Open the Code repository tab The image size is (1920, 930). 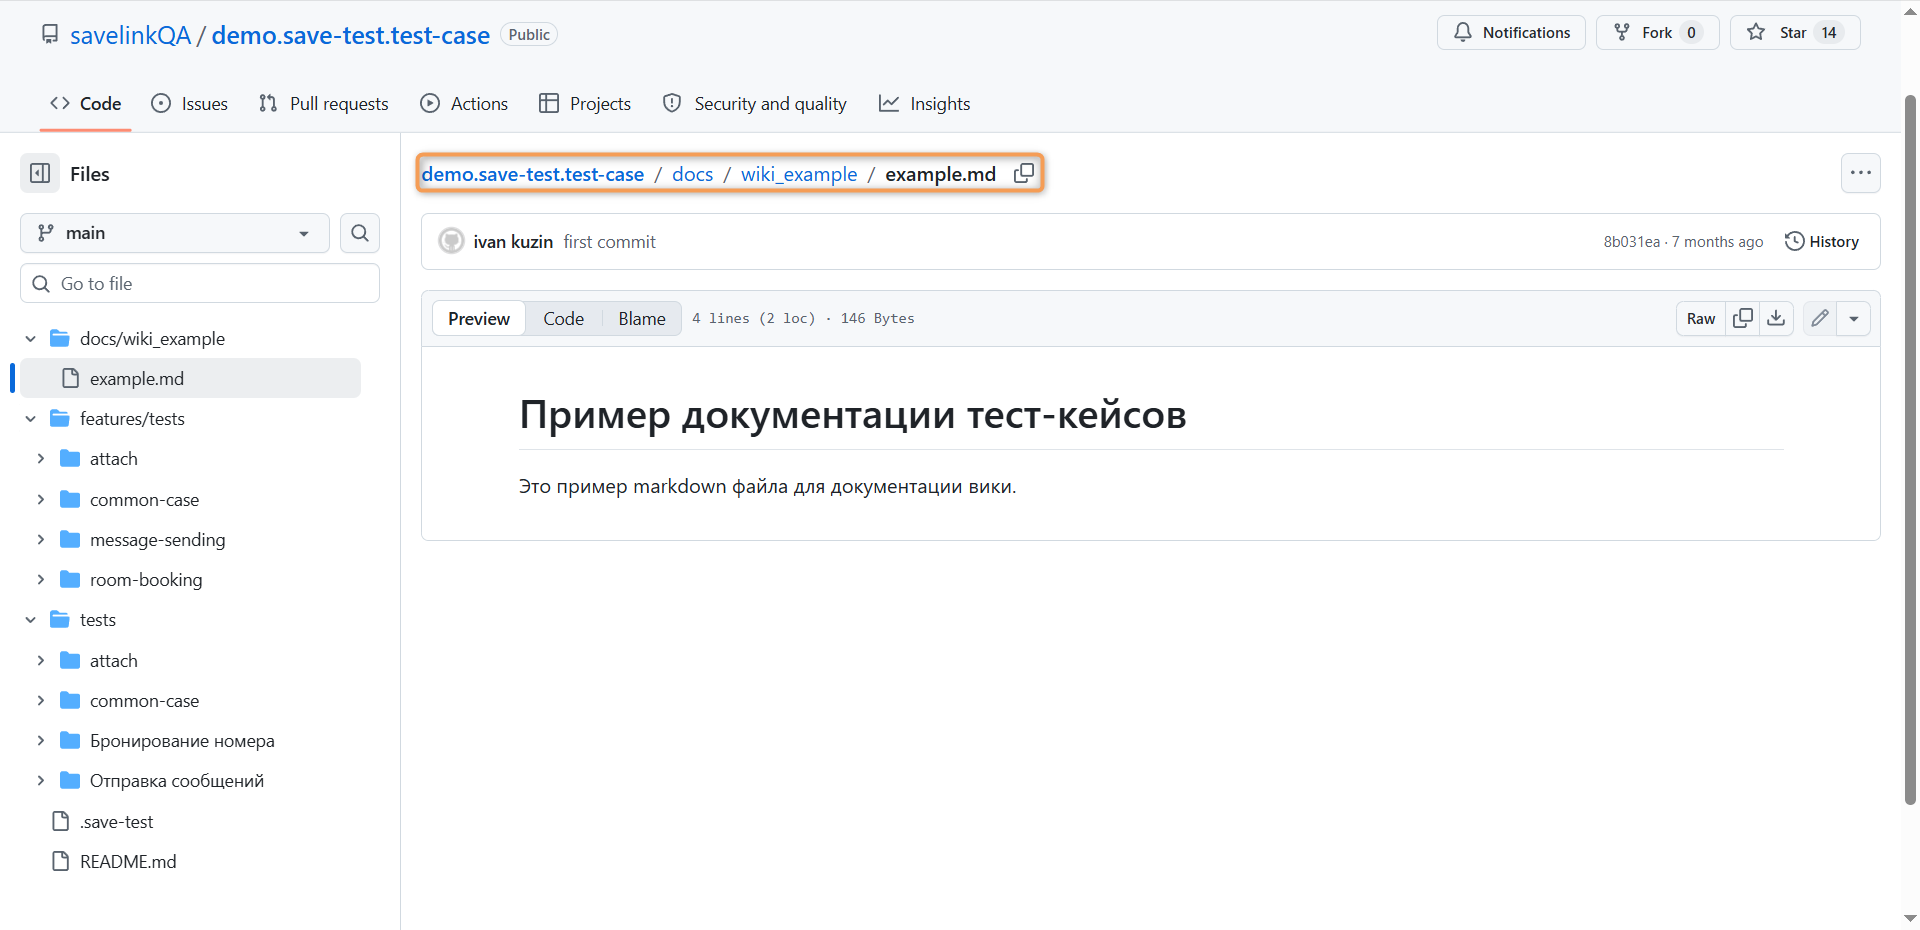[86, 103]
